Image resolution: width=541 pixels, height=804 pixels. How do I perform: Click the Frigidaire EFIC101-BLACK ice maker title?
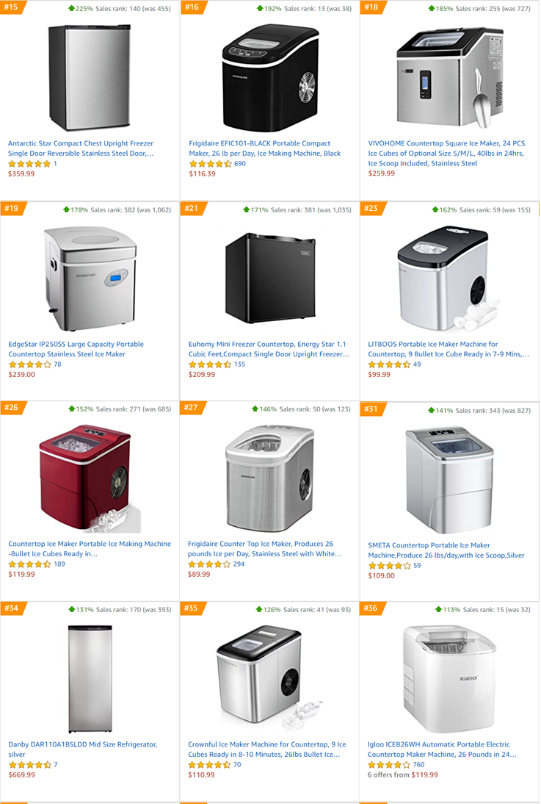coord(265,148)
